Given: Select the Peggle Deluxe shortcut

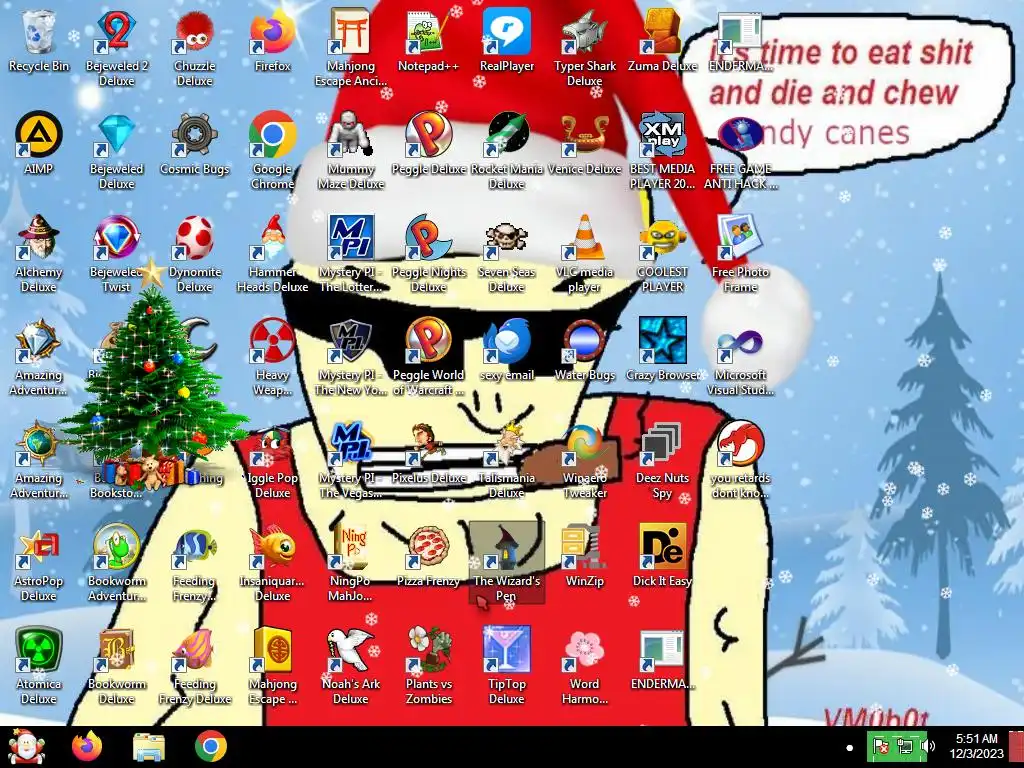Looking at the screenshot, I should coord(428,144).
